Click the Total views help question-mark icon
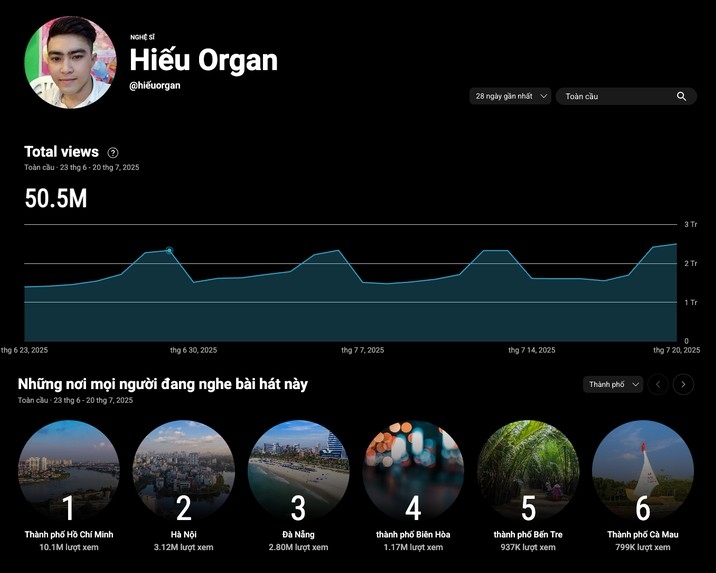Screen dimensions: 716x573 click(112, 152)
